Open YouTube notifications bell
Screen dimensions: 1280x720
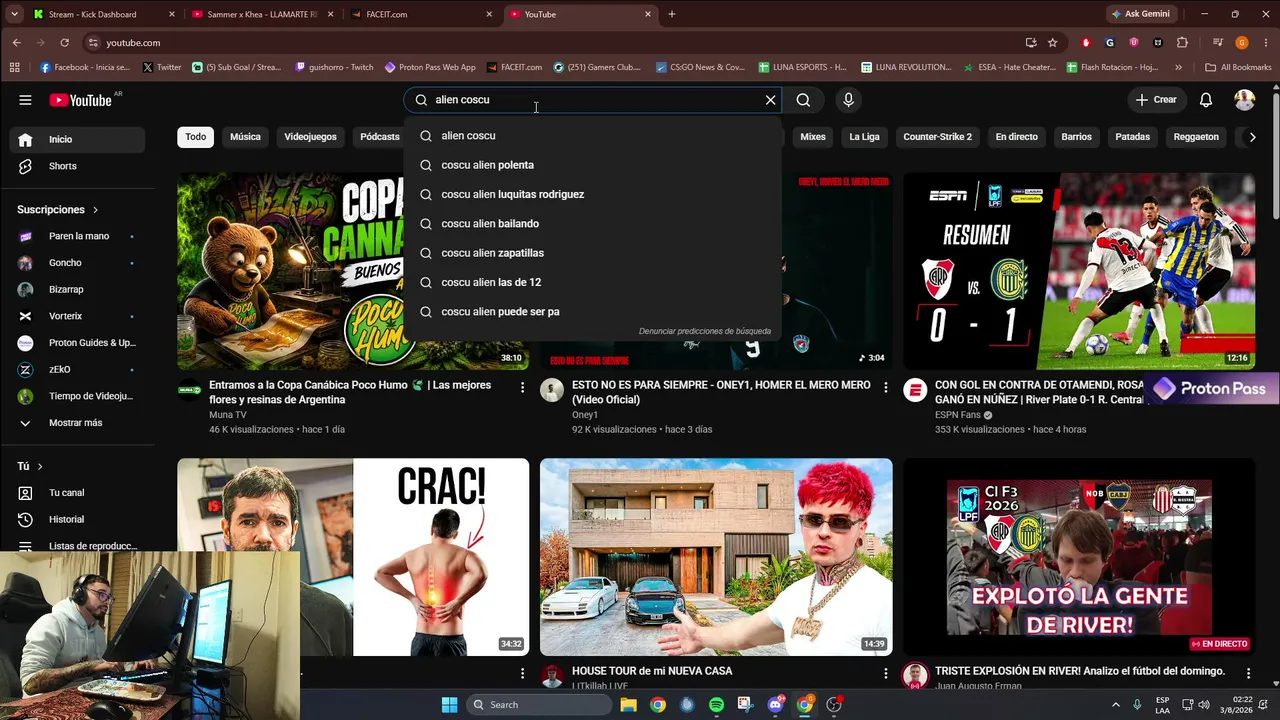tap(1206, 100)
